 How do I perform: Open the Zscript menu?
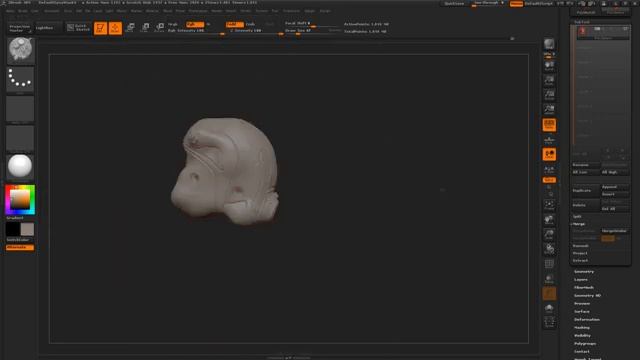(325, 11)
